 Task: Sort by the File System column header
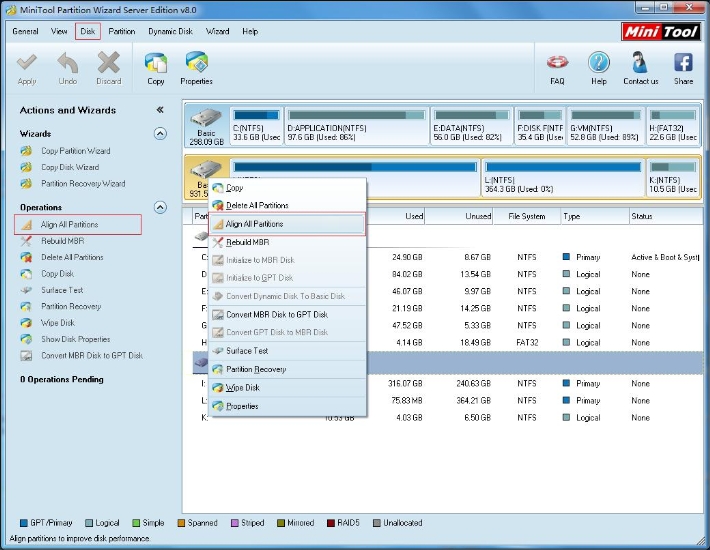pos(526,216)
